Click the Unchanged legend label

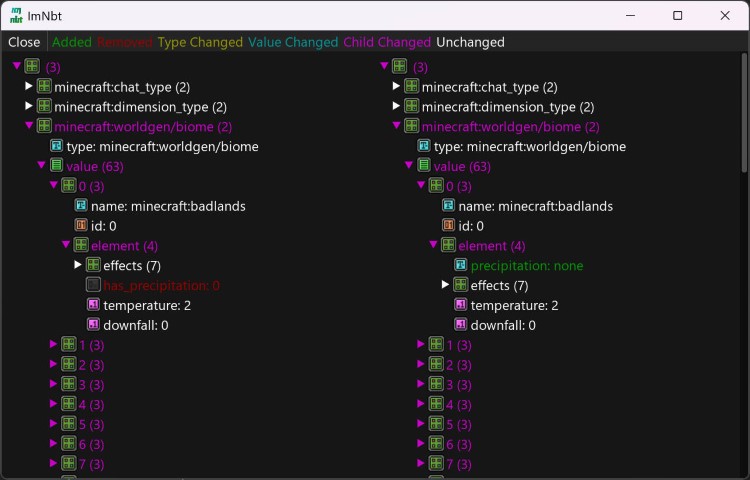470,42
